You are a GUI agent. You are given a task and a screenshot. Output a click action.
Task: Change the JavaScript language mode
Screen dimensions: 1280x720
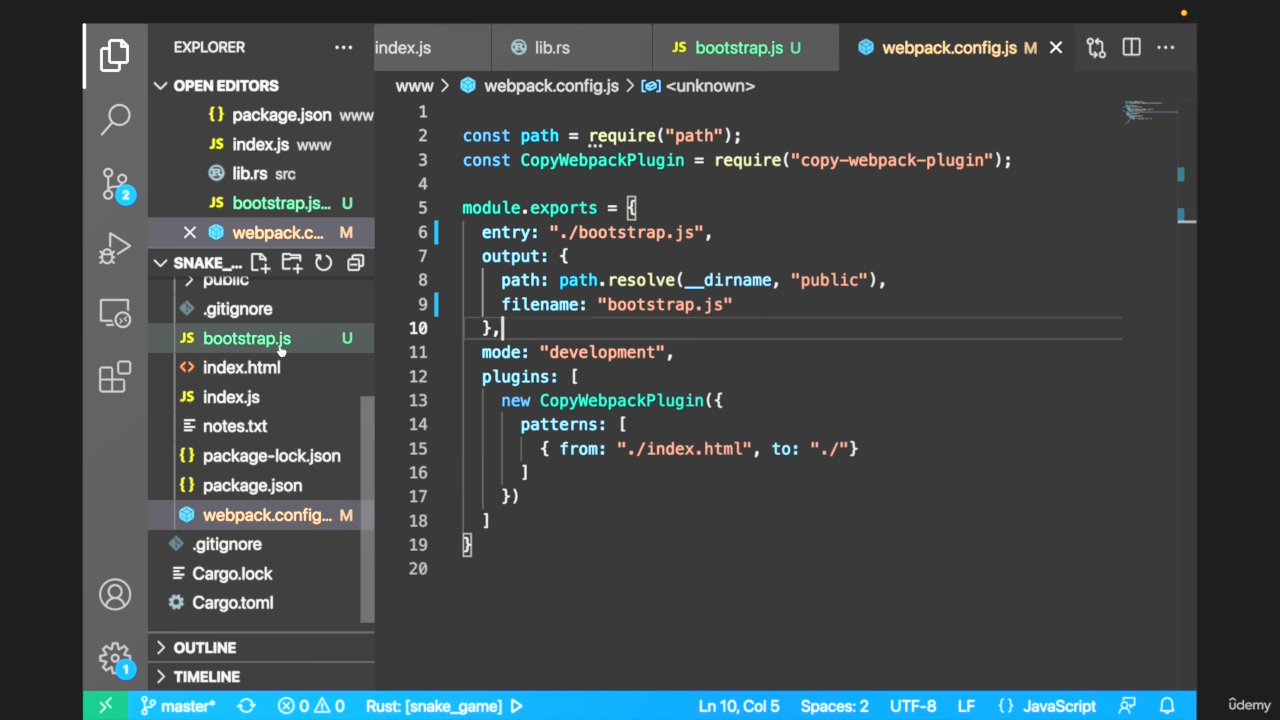click(x=1059, y=706)
